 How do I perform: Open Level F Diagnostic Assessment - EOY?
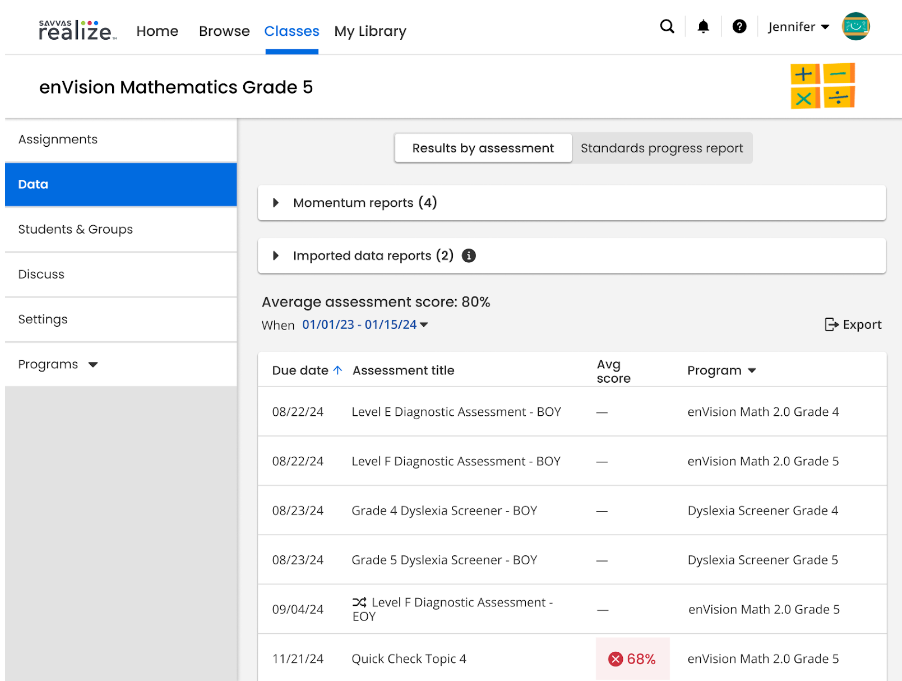pos(453,609)
